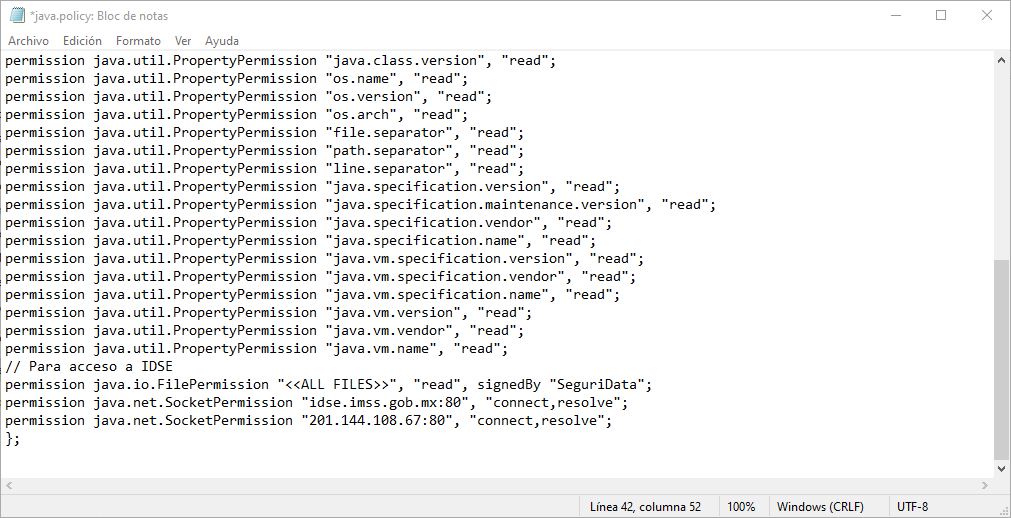
Task: Open the Edición menu
Action: coord(82,41)
